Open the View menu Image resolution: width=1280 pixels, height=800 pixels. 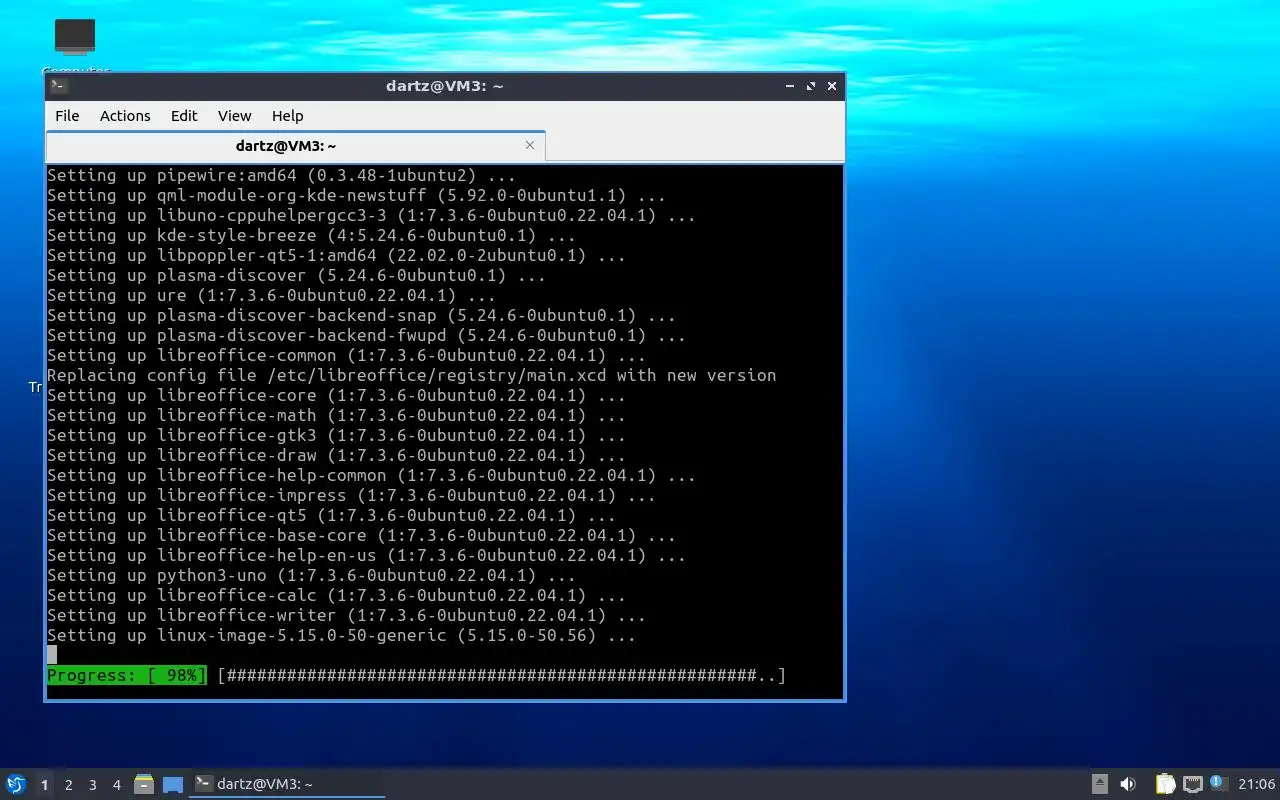coord(235,116)
